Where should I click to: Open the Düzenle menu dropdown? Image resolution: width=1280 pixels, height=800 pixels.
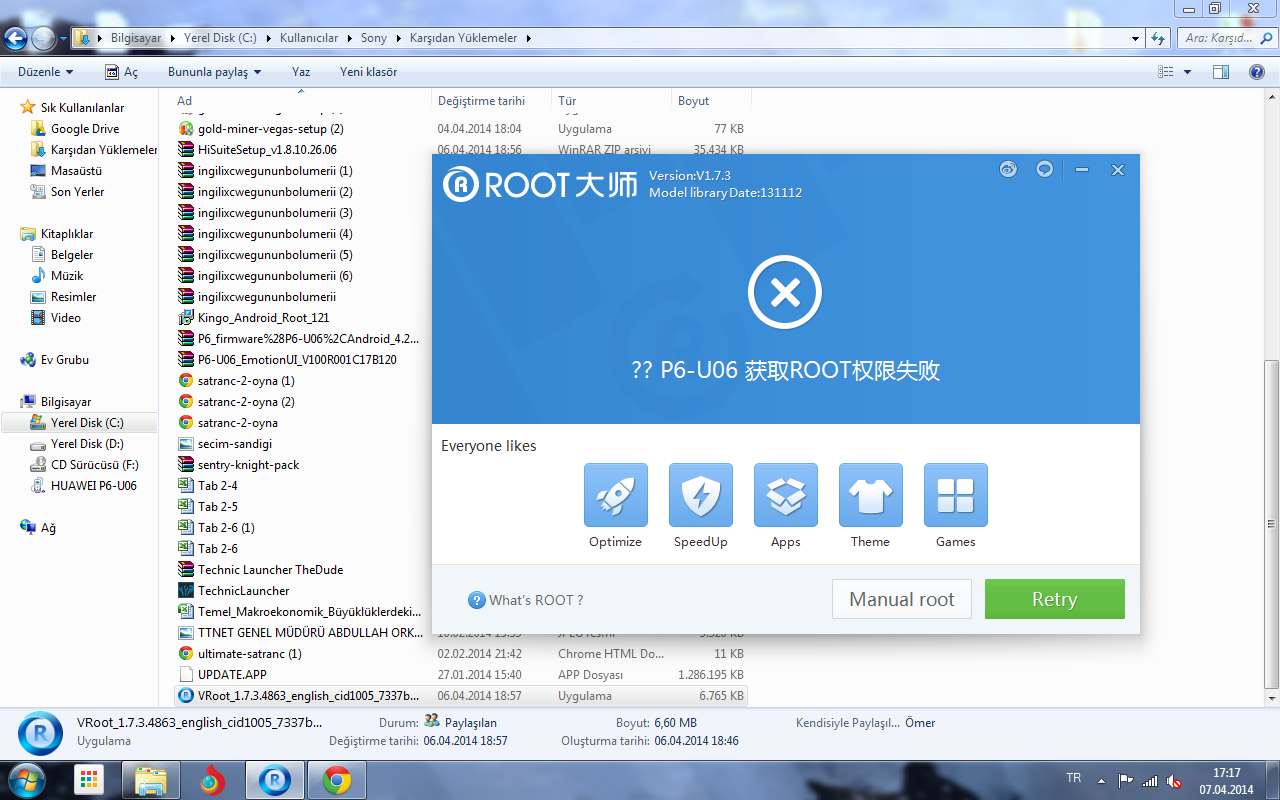[46, 72]
